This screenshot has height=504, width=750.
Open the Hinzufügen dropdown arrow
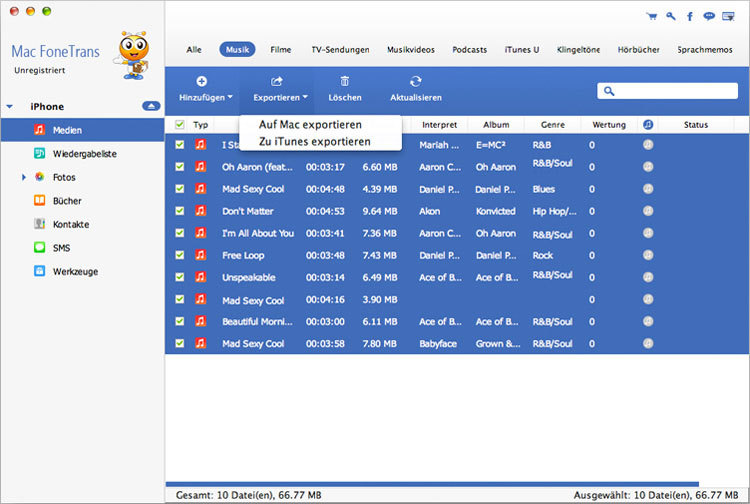coord(230,97)
